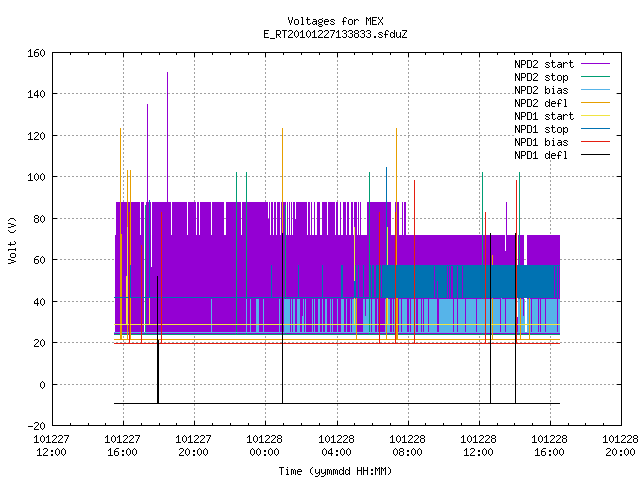Image resolution: width=640 pixels, height=480 pixels.
Task: Click the -20 y-axis tick label
Action: 36,426
